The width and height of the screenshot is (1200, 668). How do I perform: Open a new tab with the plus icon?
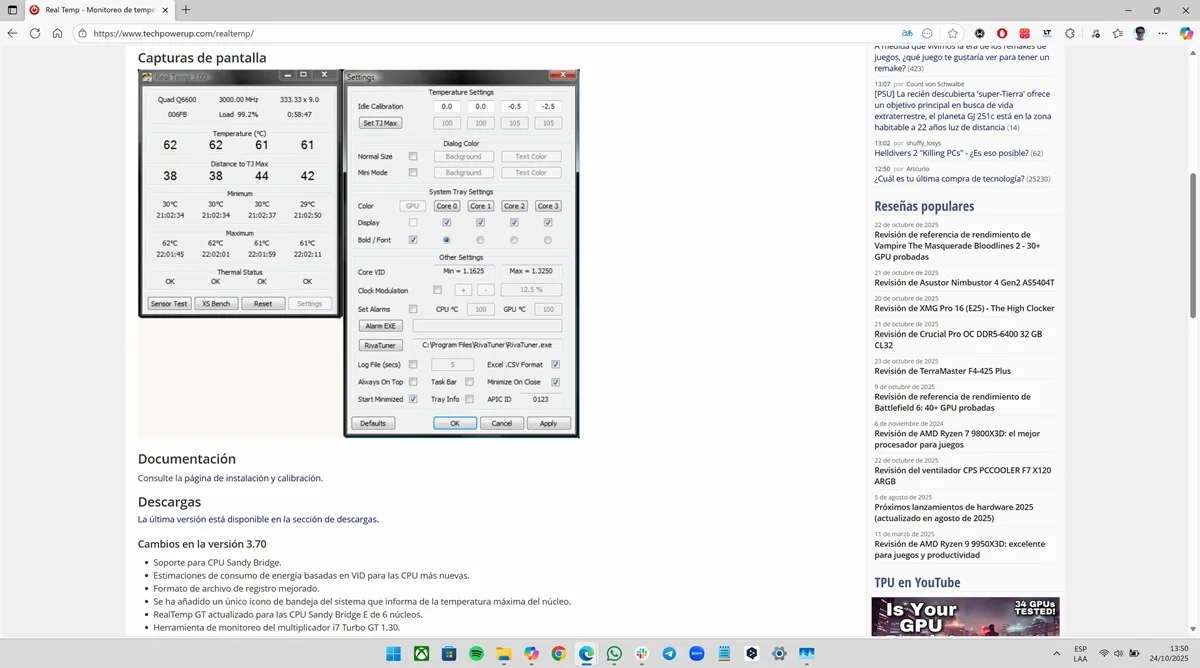click(x=186, y=10)
